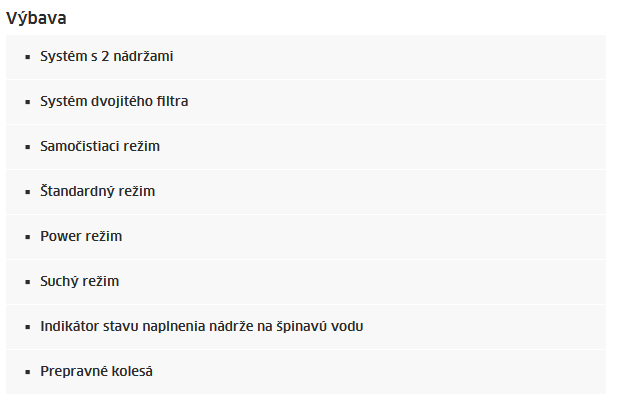621x403 pixels.
Task: Select the bullet before Samočistiaci režim
Action: pyautogui.click(x=28, y=147)
